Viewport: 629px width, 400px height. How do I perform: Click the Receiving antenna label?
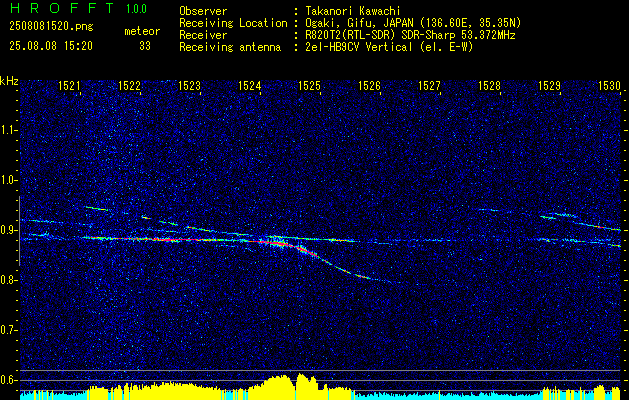230,47
